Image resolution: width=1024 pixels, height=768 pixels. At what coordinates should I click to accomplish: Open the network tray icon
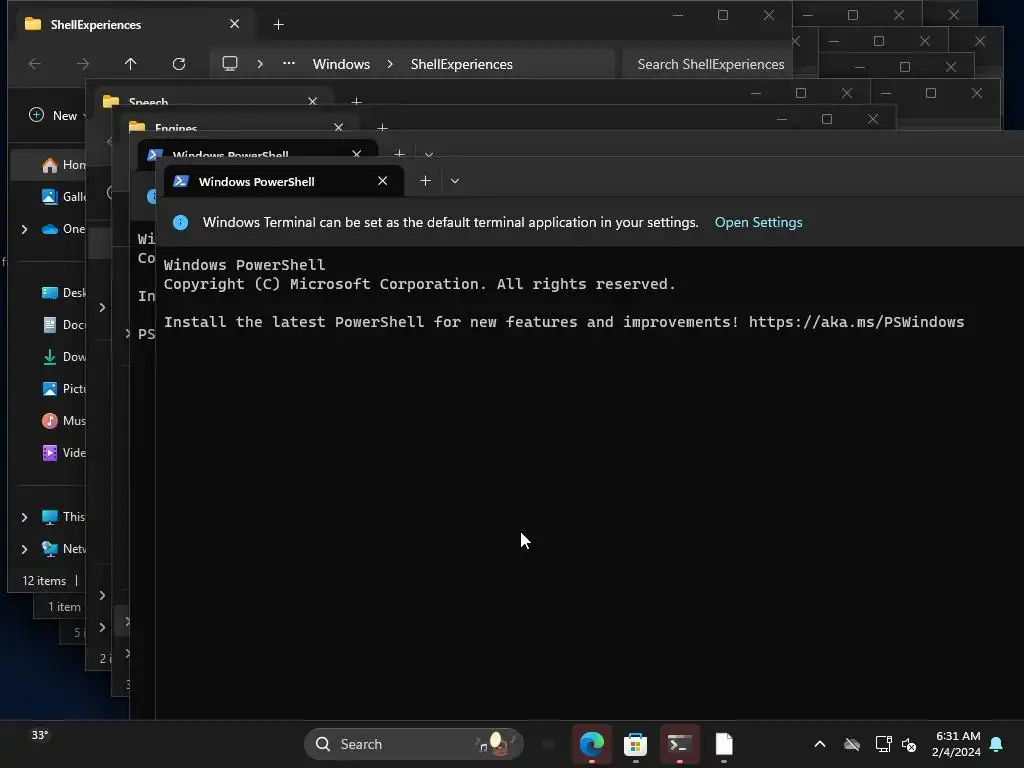tap(883, 744)
